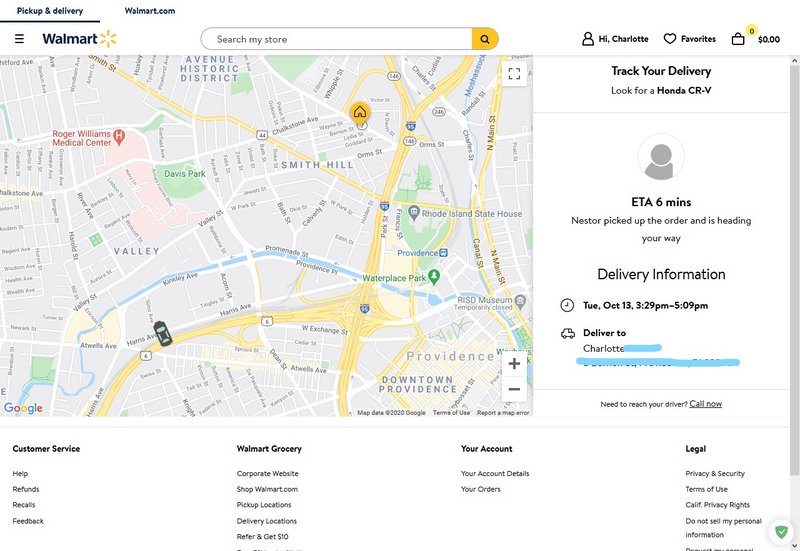
Task: Click the Favorites heart icon
Action: click(x=670, y=39)
